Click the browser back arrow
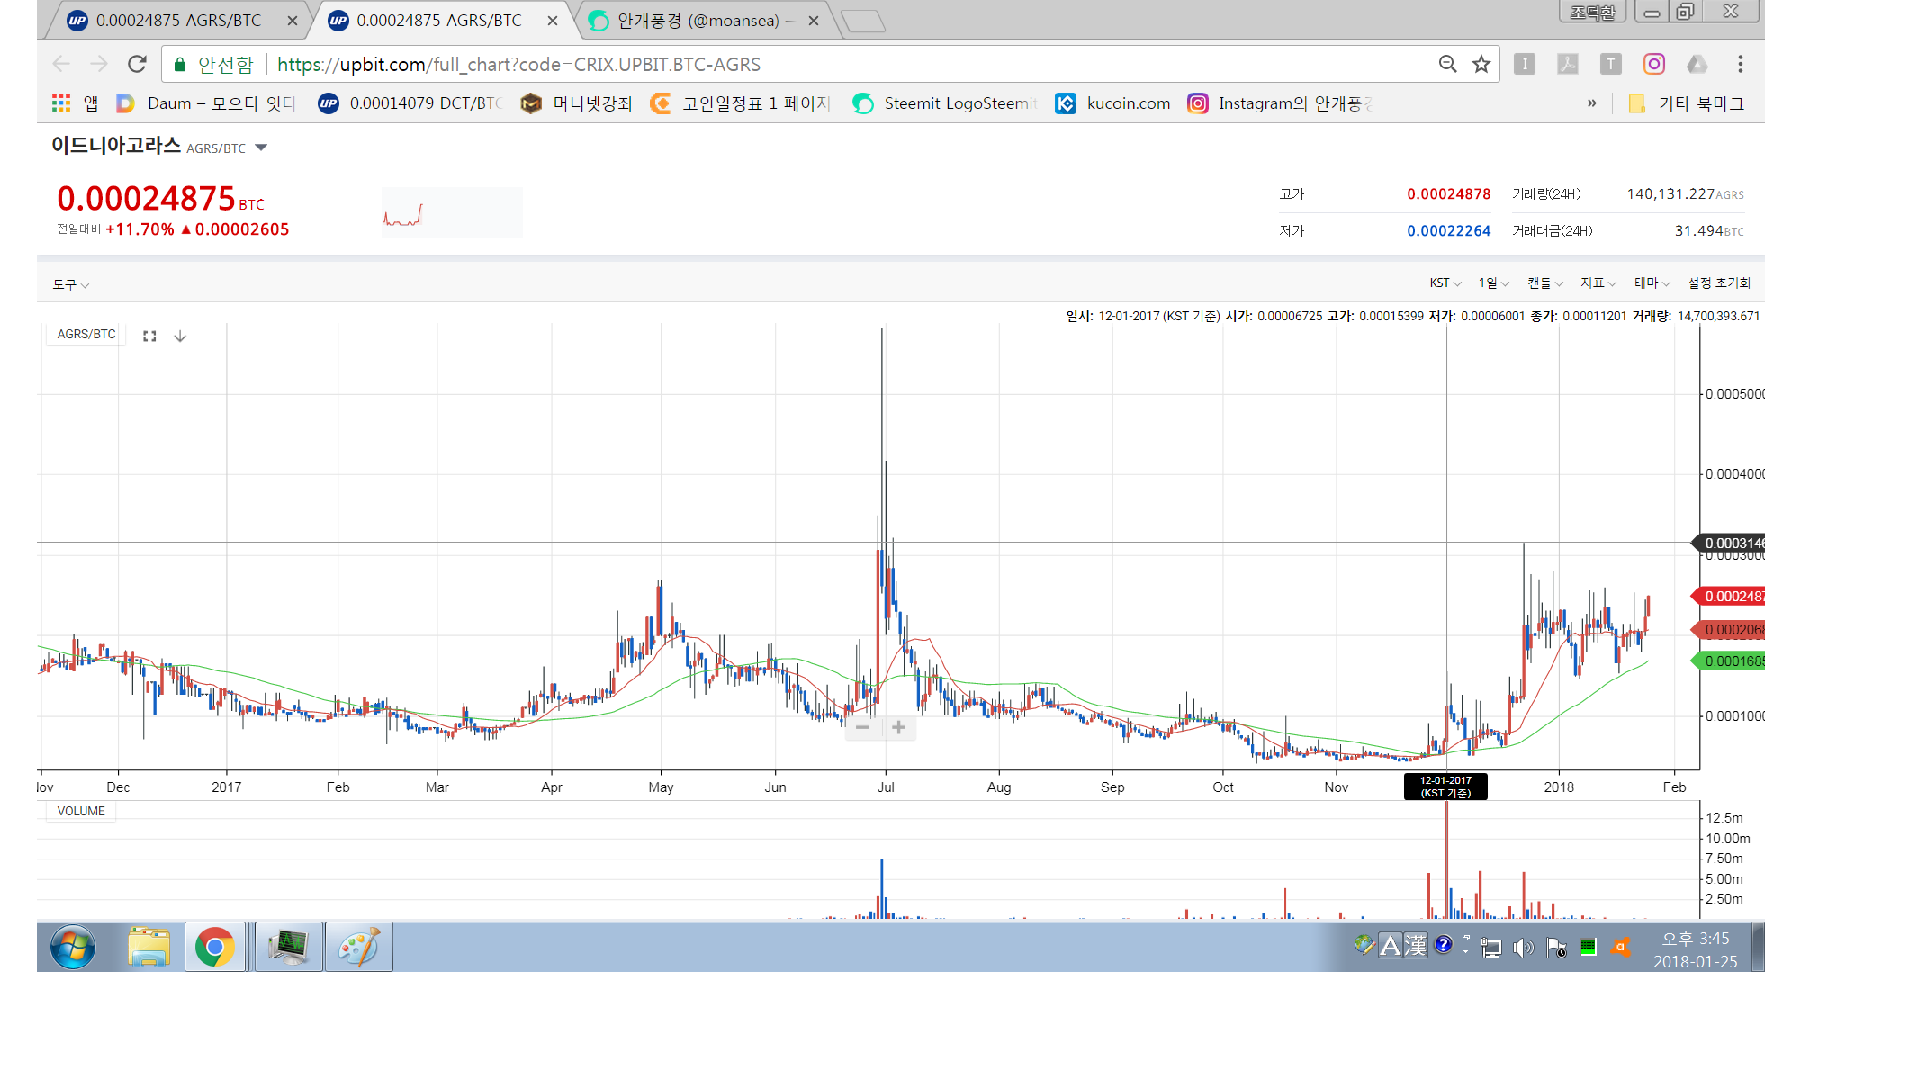Image resolution: width=1920 pixels, height=1080 pixels. tap(61, 64)
